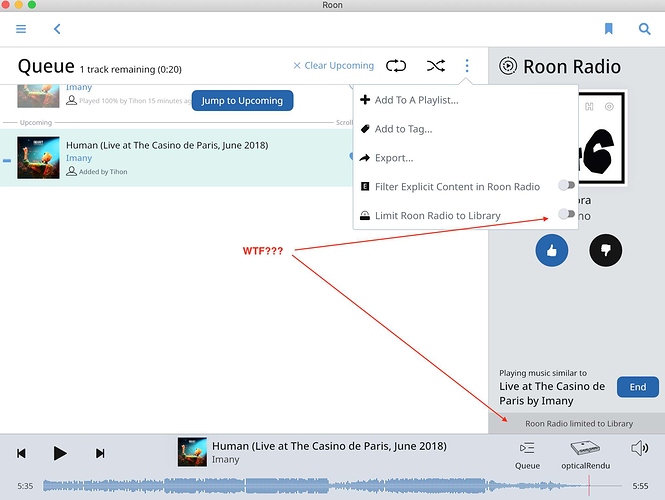Open search with the magnifier icon
The width and height of the screenshot is (665, 500).
(645, 29)
